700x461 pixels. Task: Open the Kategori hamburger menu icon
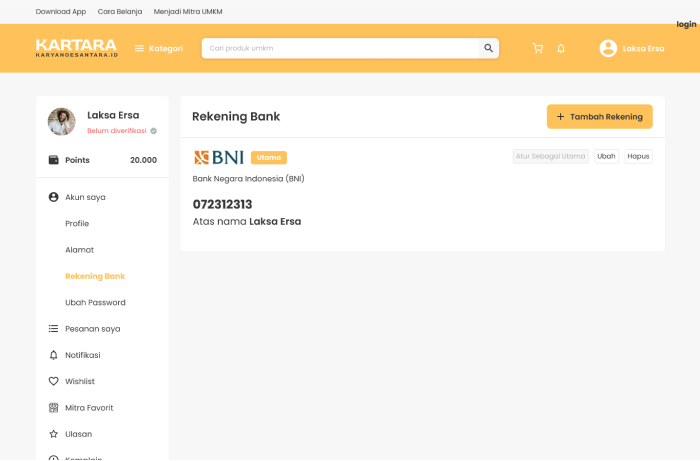tap(139, 48)
